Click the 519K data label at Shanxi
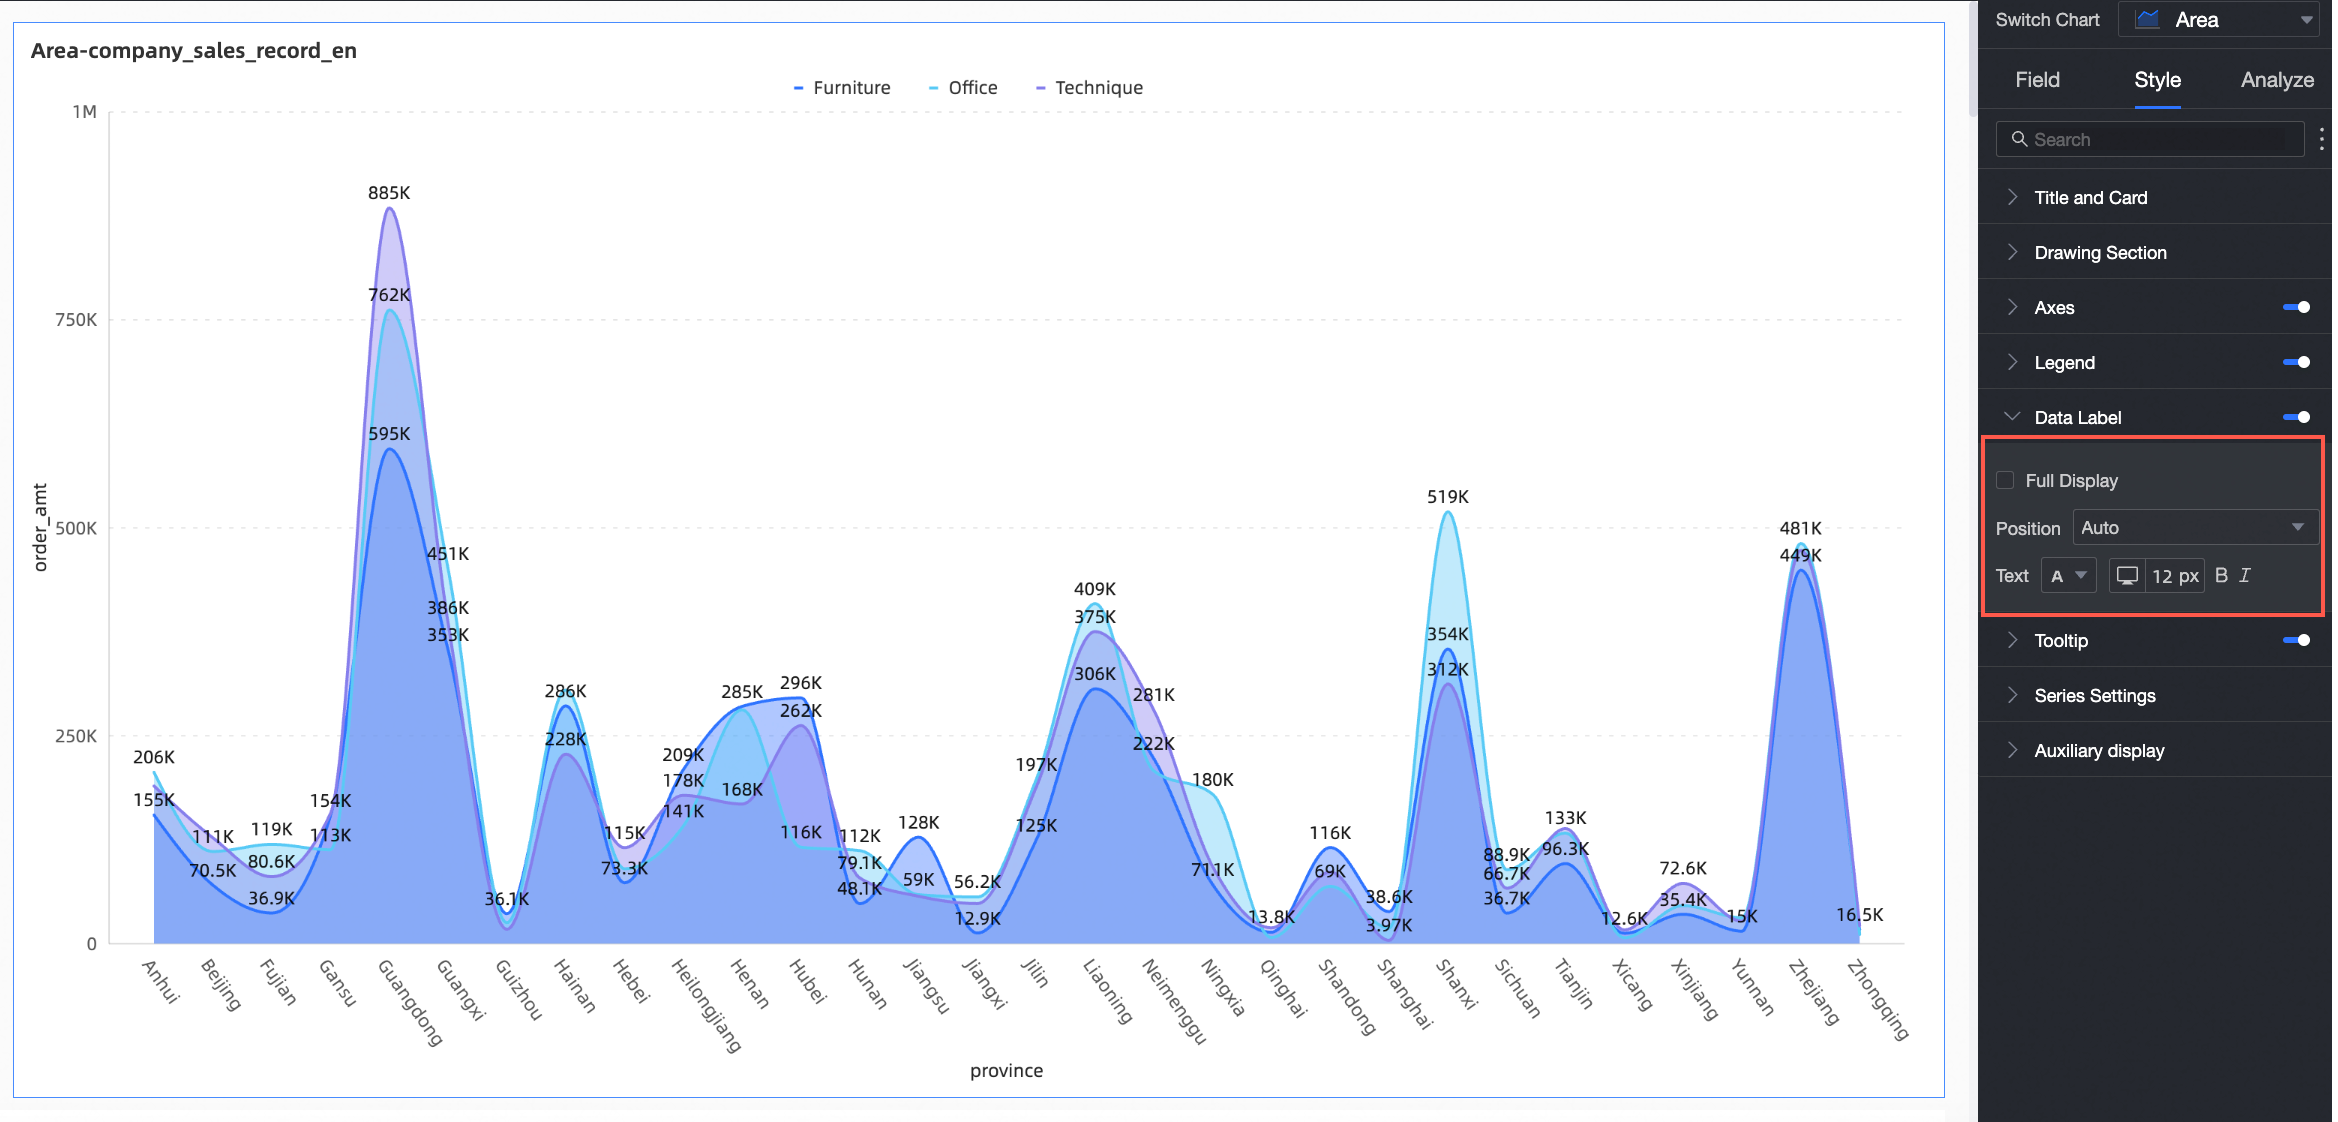The image size is (2338, 1122). [x=1448, y=497]
